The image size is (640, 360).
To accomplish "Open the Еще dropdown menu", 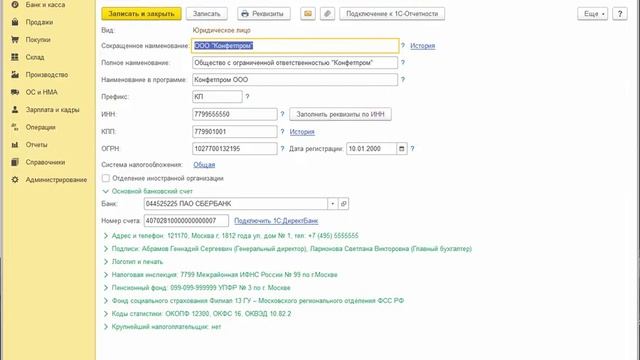I will [593, 13].
